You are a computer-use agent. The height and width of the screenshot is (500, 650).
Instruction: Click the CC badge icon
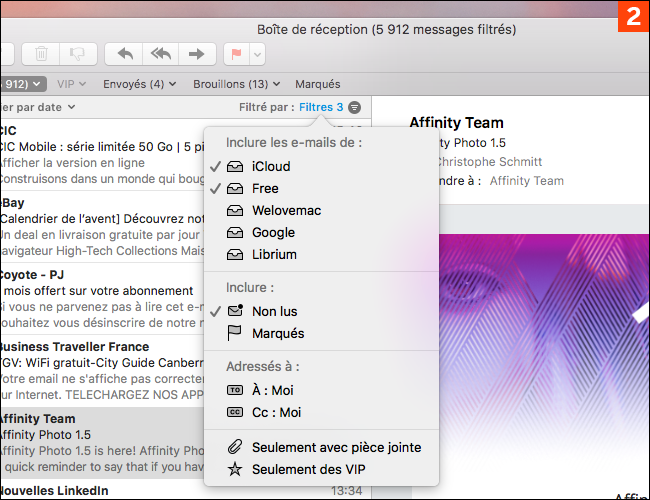coord(235,412)
